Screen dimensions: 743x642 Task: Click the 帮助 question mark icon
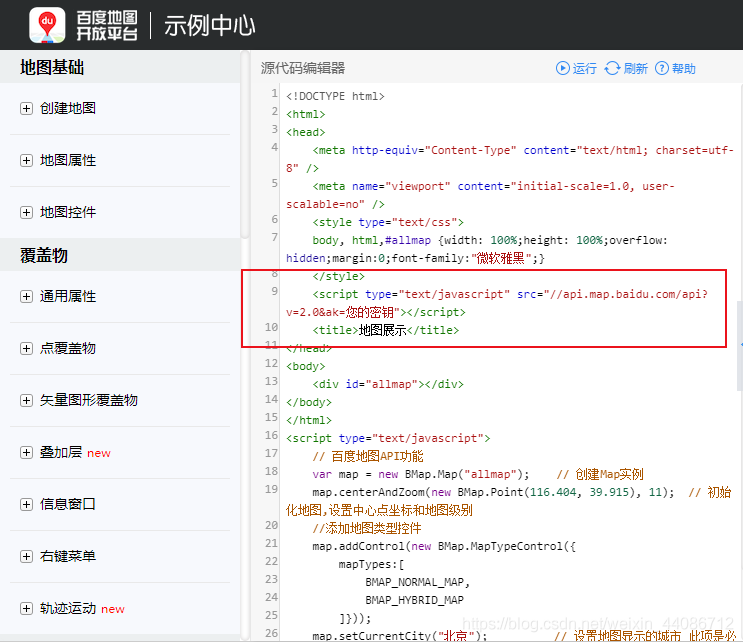pos(661,68)
